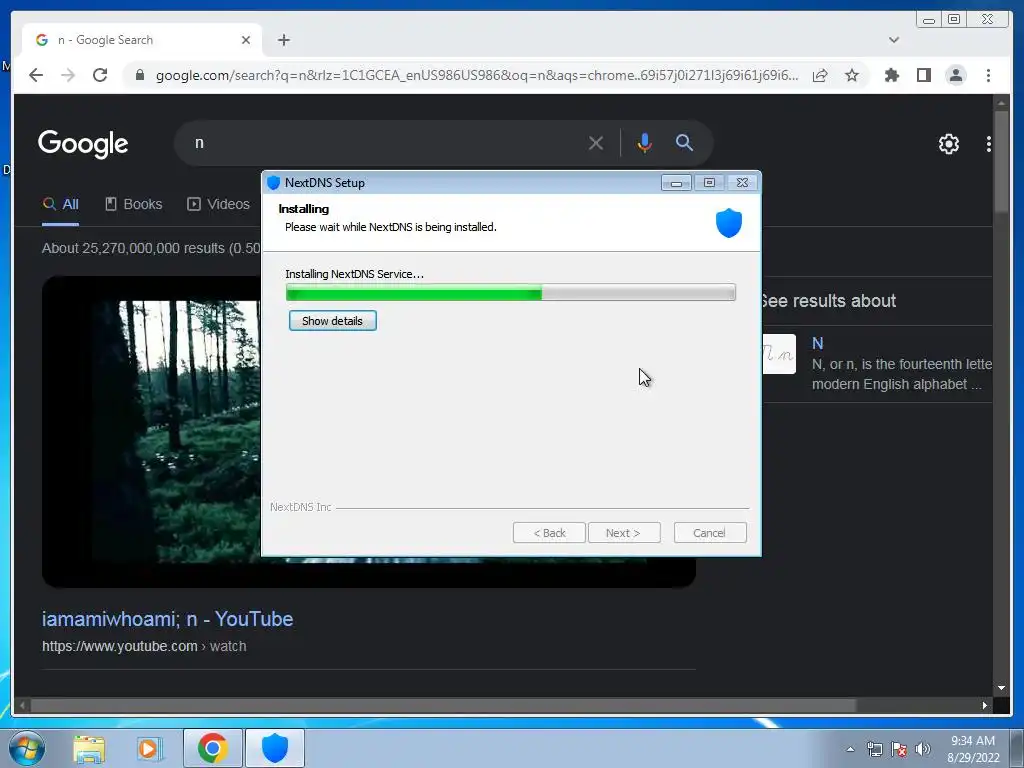Screen dimensions: 1024x768
Task: Click the scrollbar down arrow
Action: (1001, 688)
